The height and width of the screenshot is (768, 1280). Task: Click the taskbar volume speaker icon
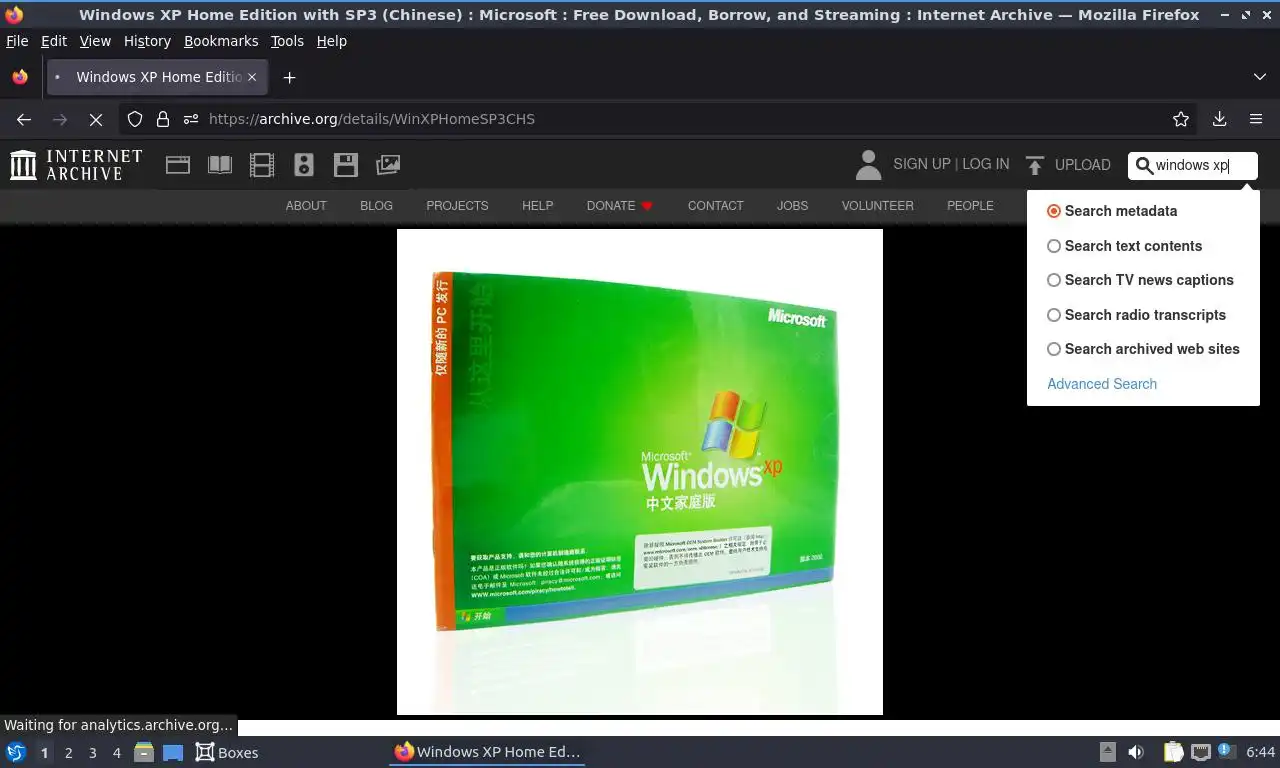[x=1136, y=752]
